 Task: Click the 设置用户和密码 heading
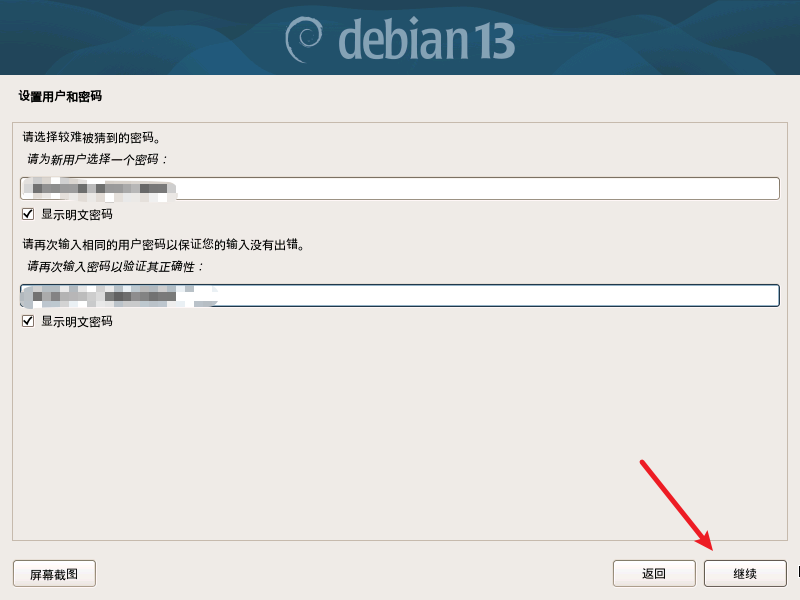(60, 96)
